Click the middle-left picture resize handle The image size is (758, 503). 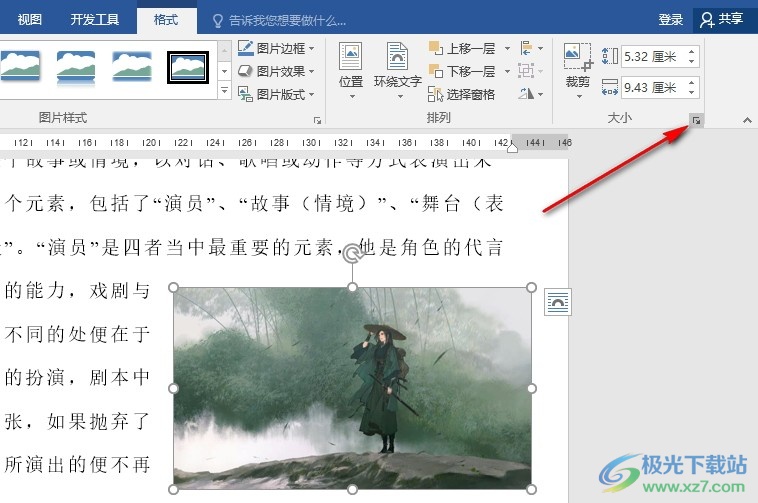pyautogui.click(x=174, y=388)
